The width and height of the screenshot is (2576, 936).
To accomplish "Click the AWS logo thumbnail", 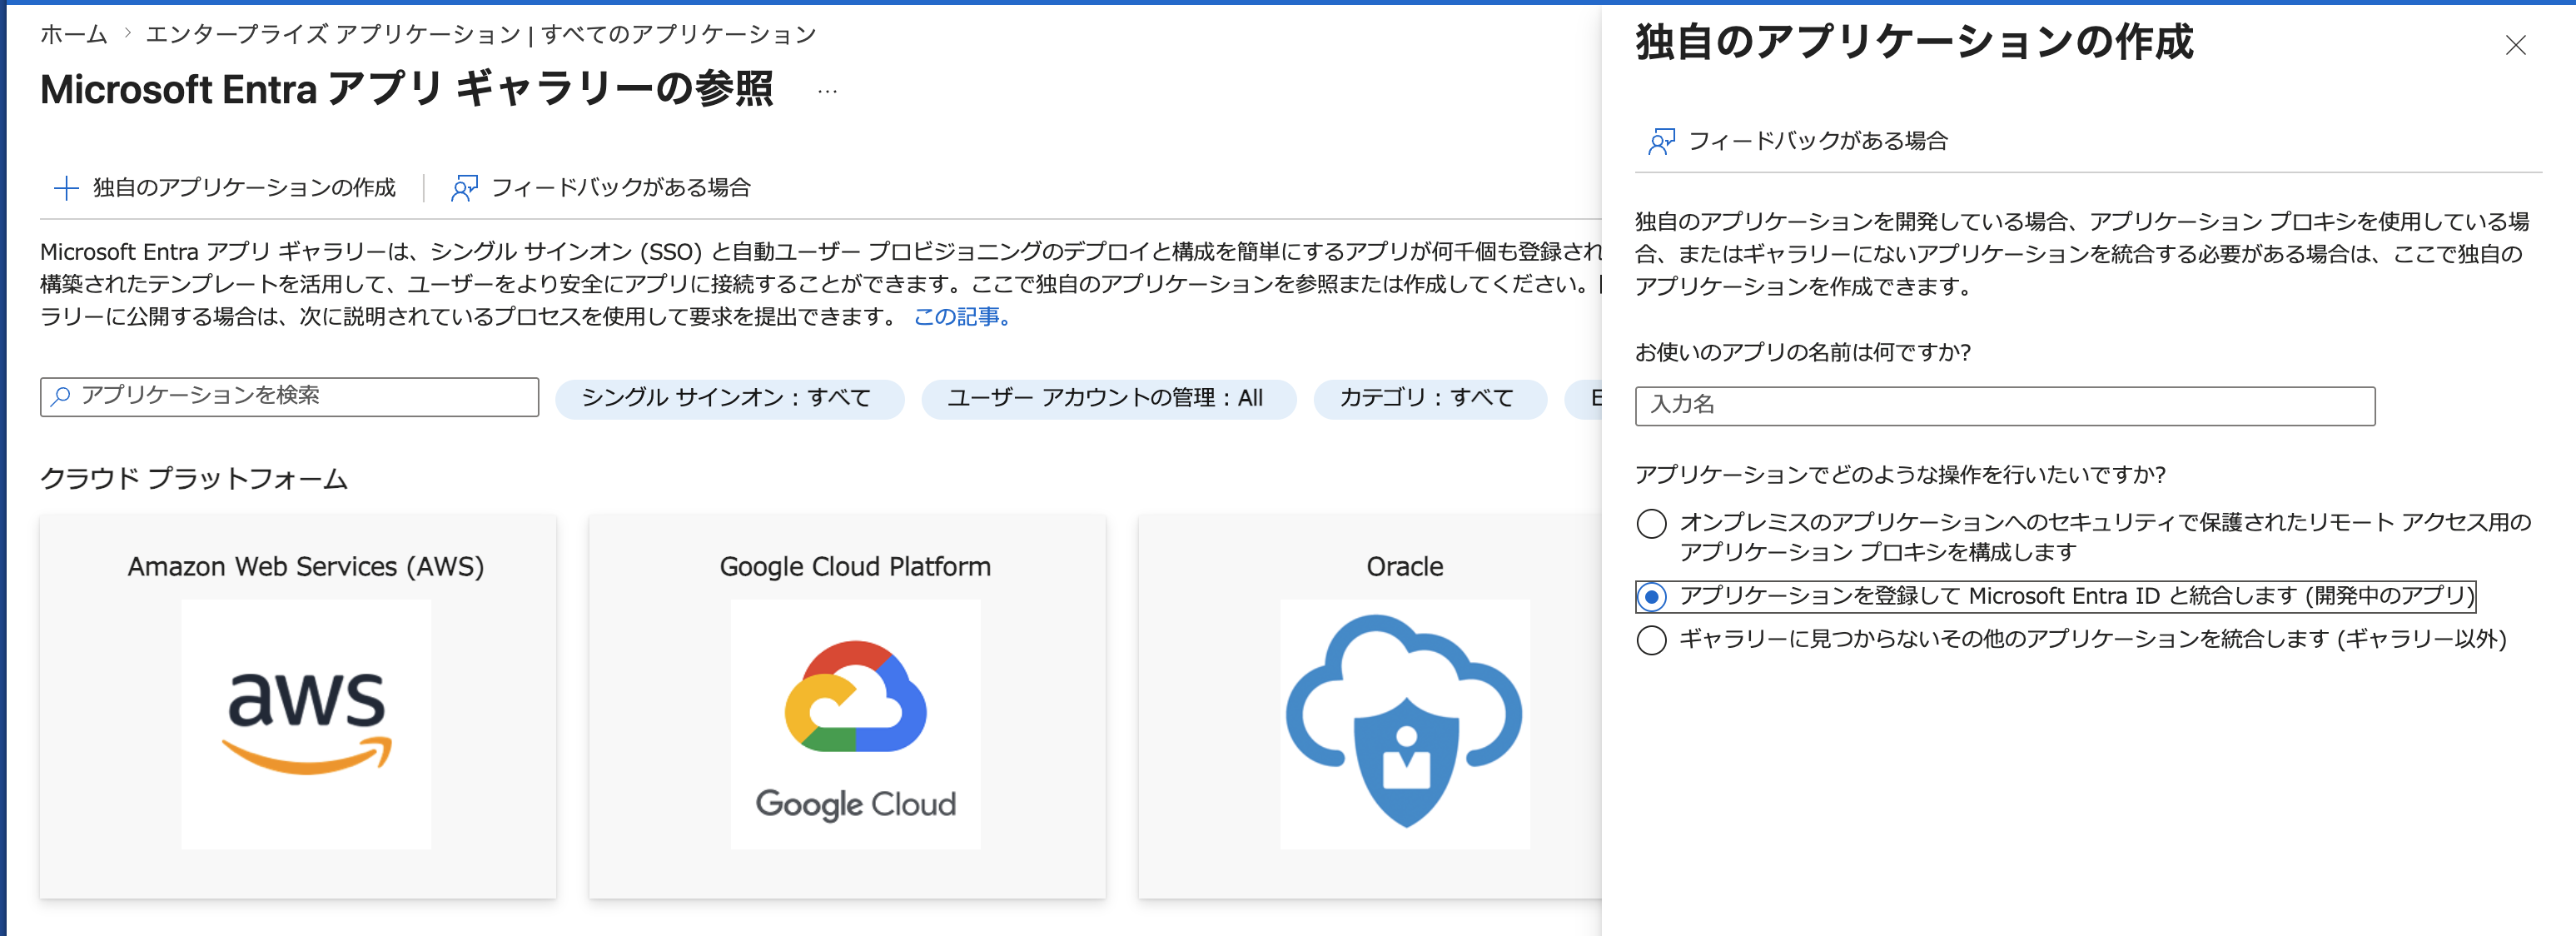I will (x=306, y=724).
